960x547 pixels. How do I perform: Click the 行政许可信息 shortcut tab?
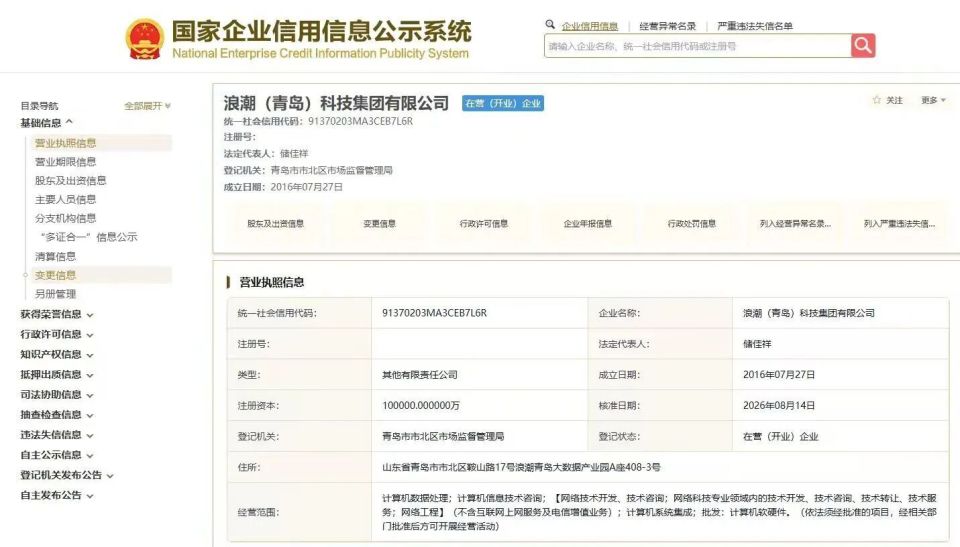(x=484, y=224)
